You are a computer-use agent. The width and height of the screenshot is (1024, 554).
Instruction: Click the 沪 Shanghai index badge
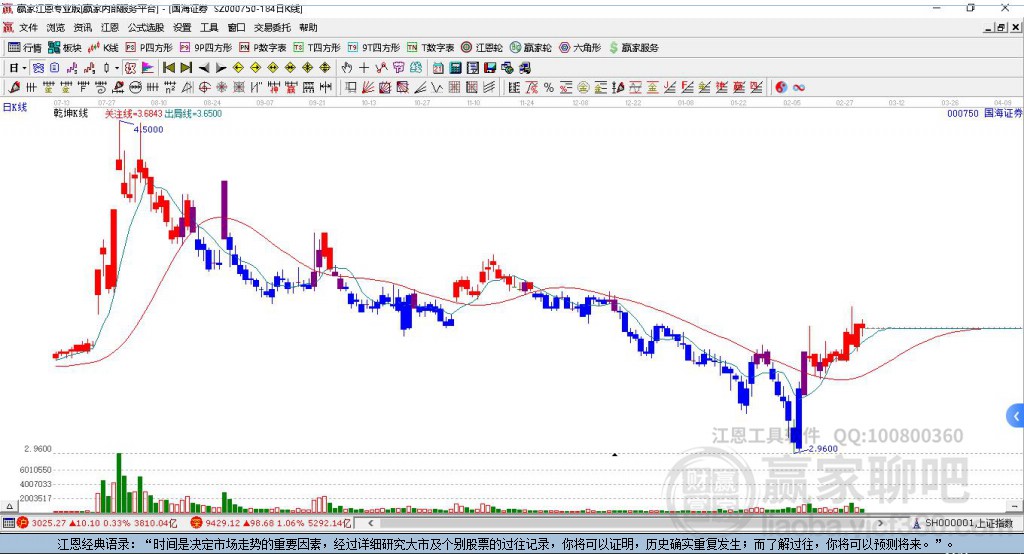click(23, 523)
